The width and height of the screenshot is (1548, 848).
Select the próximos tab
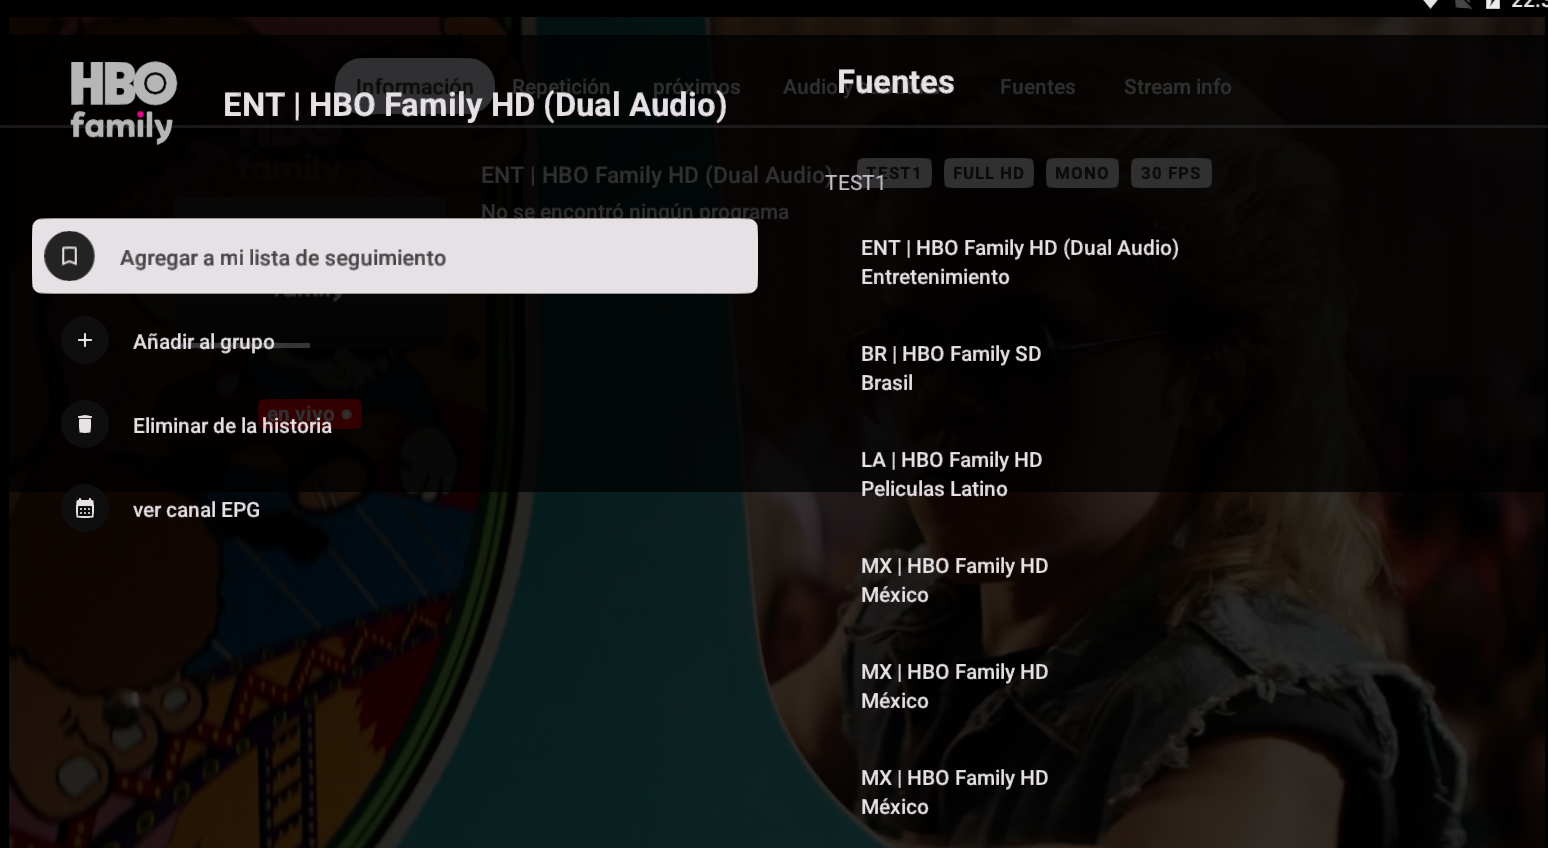pyautogui.click(x=697, y=87)
